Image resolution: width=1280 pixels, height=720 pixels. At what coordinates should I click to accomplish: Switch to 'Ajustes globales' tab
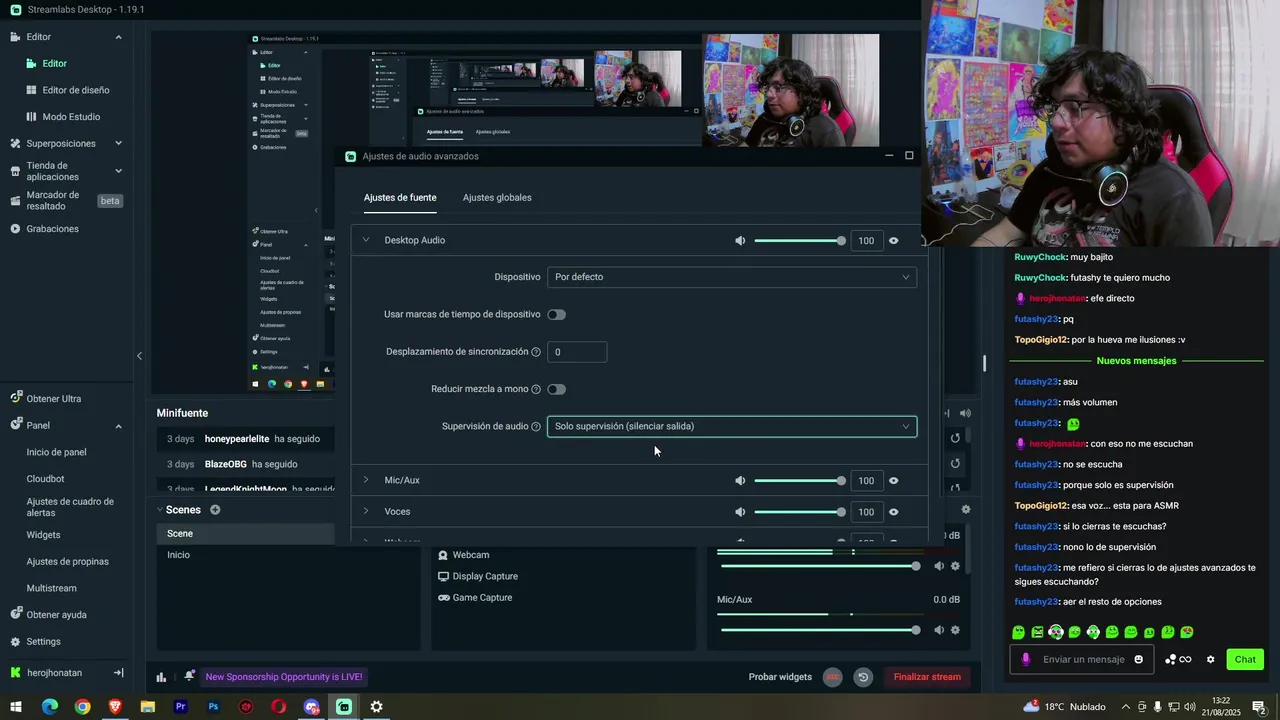pos(497,198)
